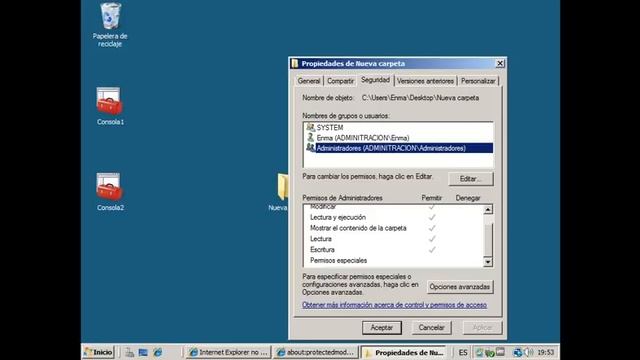Click the folder icon in dialog title bar
Viewport: 640px width, 360px height.
295,63
